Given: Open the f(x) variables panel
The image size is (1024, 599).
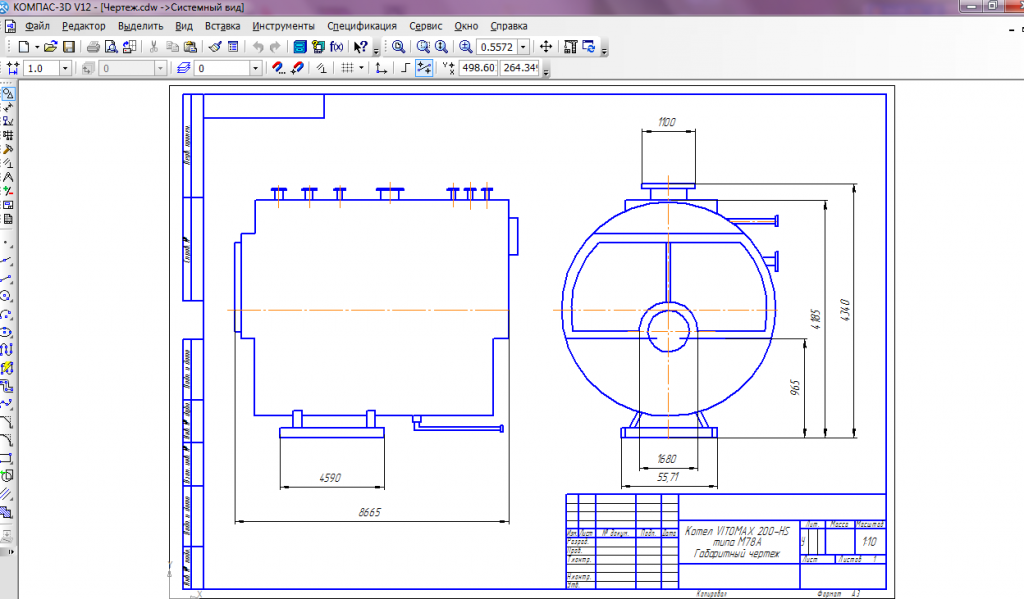Looking at the screenshot, I should click(x=336, y=47).
